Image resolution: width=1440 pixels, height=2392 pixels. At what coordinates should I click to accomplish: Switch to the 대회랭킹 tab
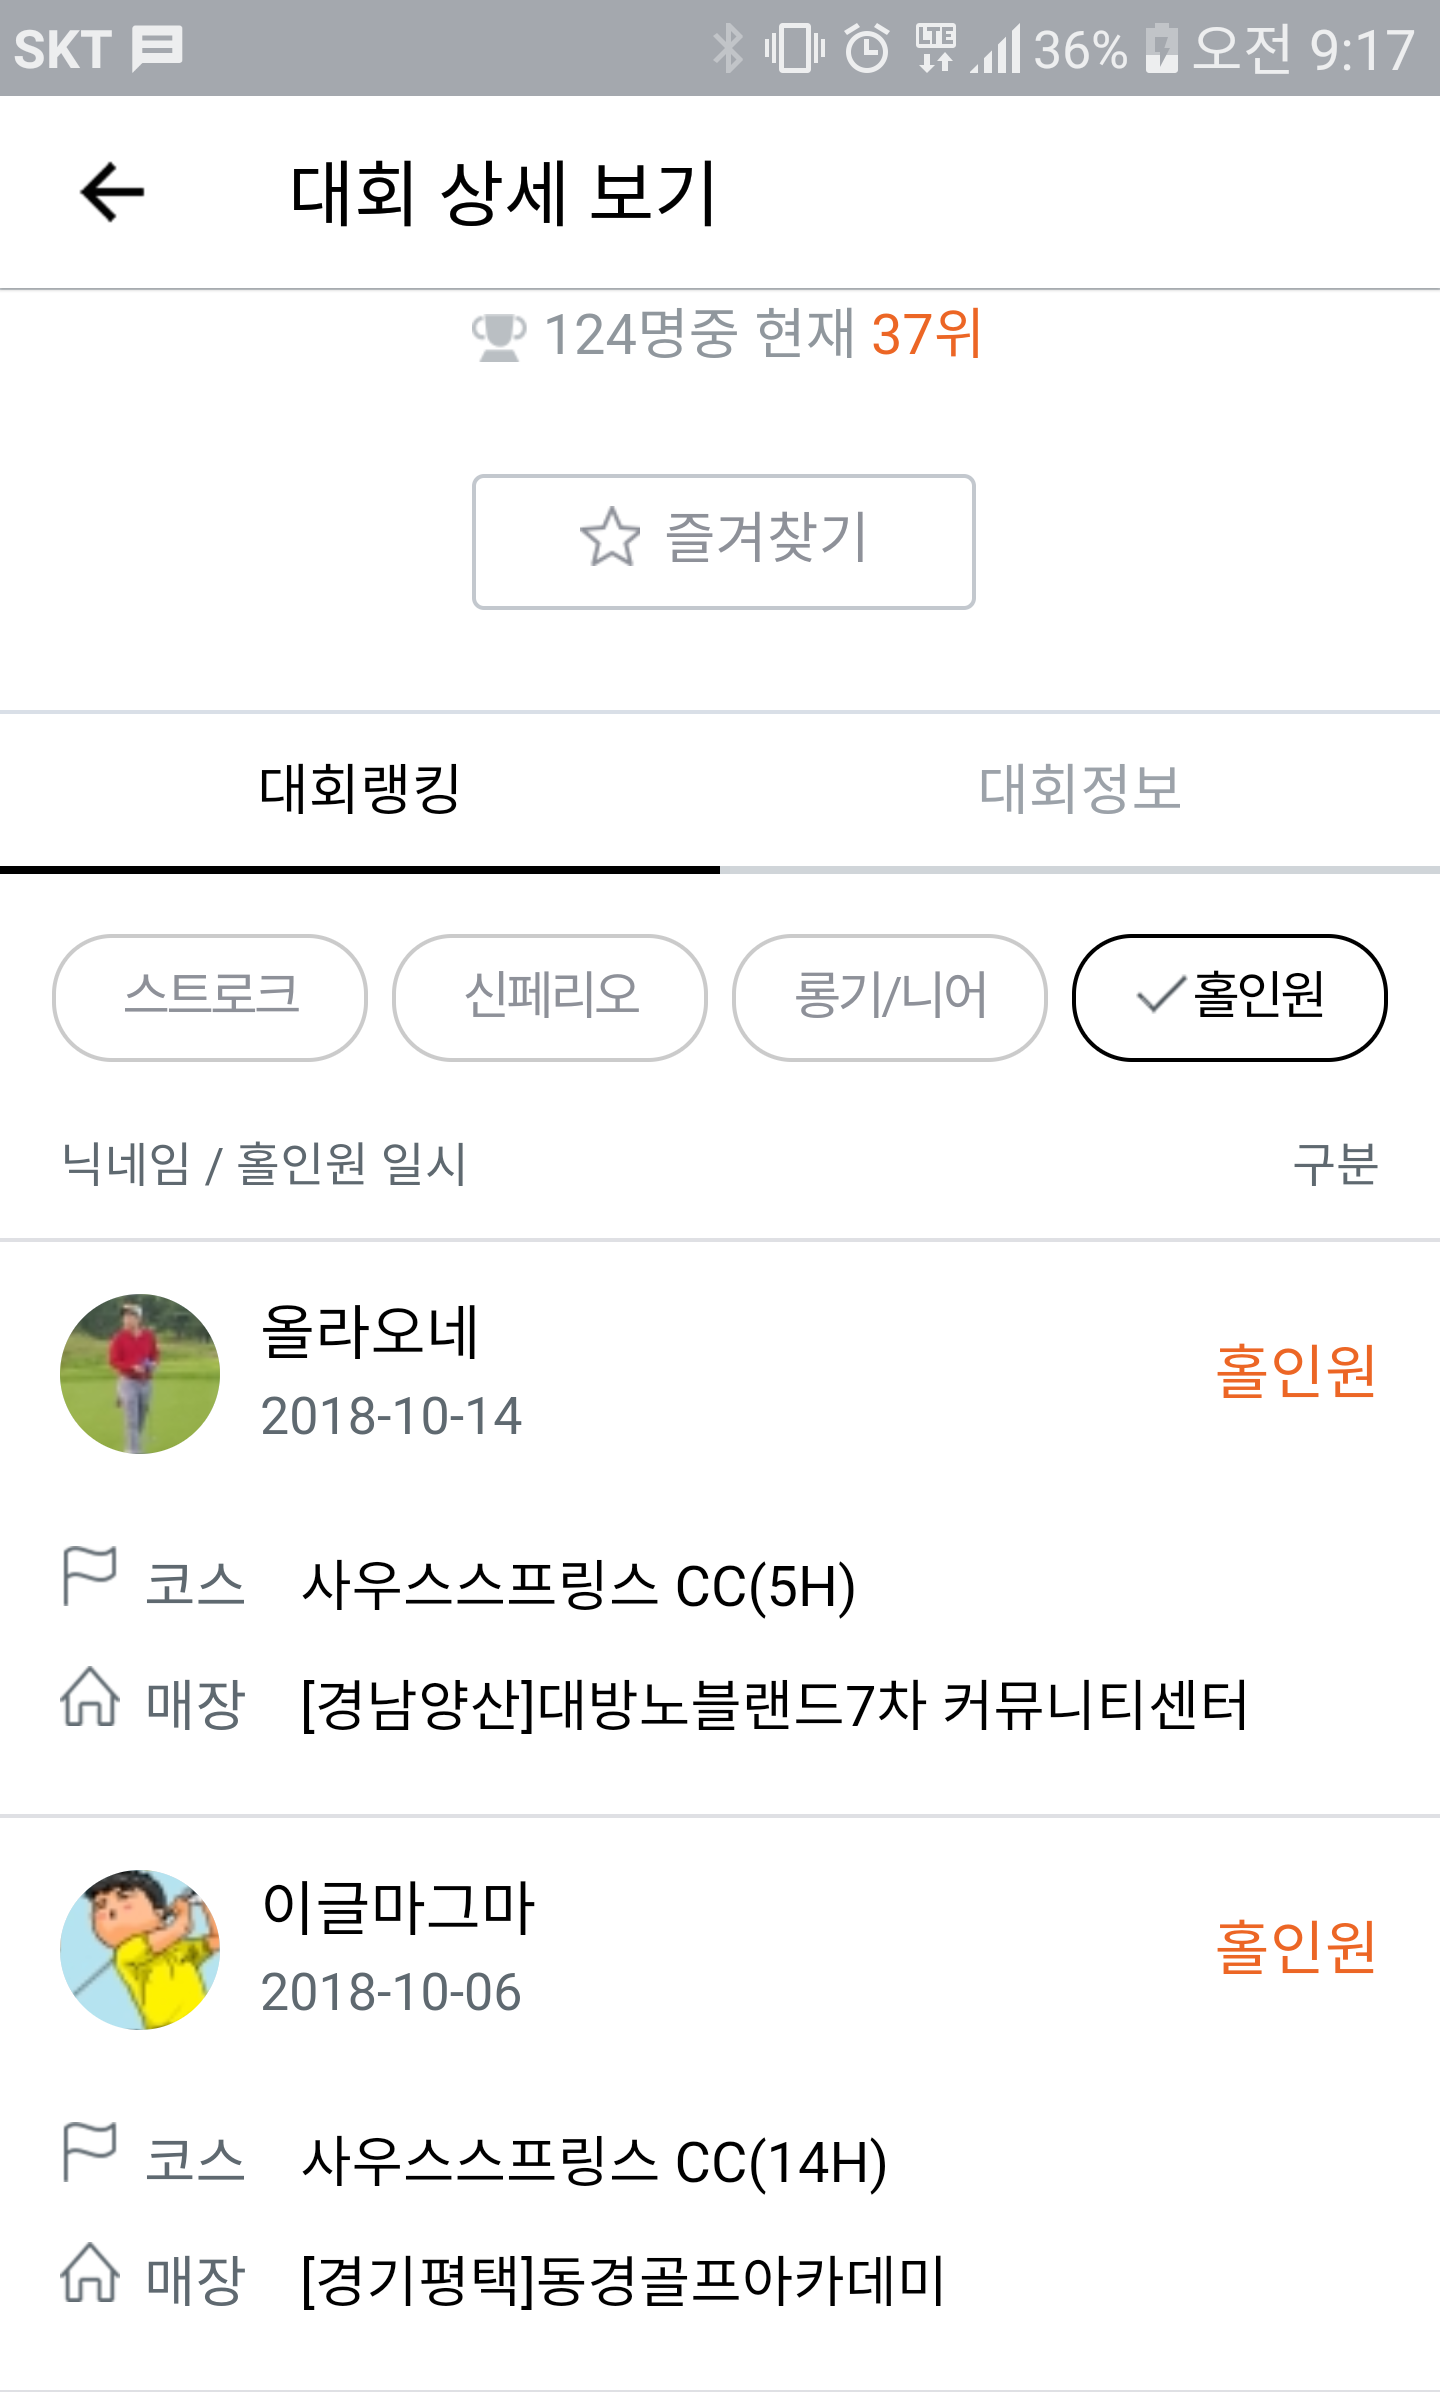(360, 789)
